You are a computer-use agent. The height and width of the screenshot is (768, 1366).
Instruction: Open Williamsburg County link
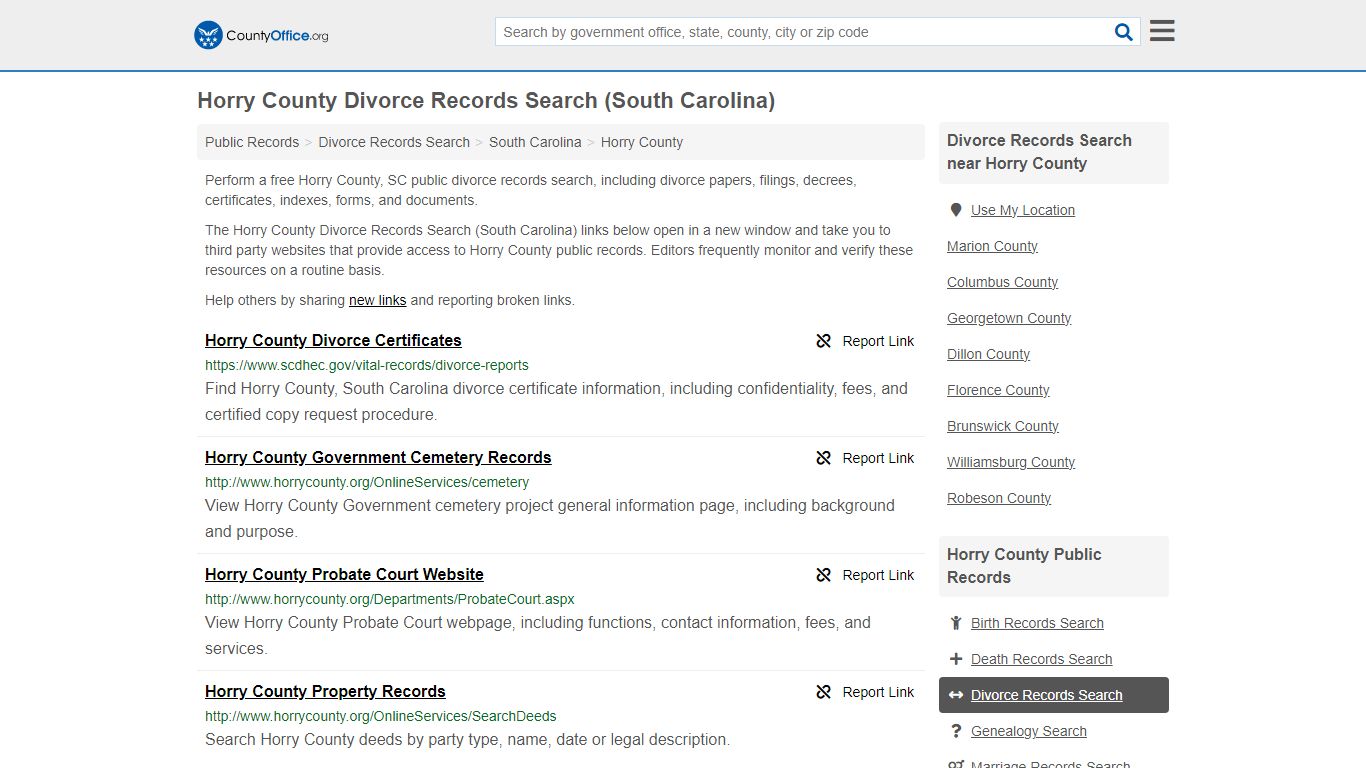[x=1011, y=462]
